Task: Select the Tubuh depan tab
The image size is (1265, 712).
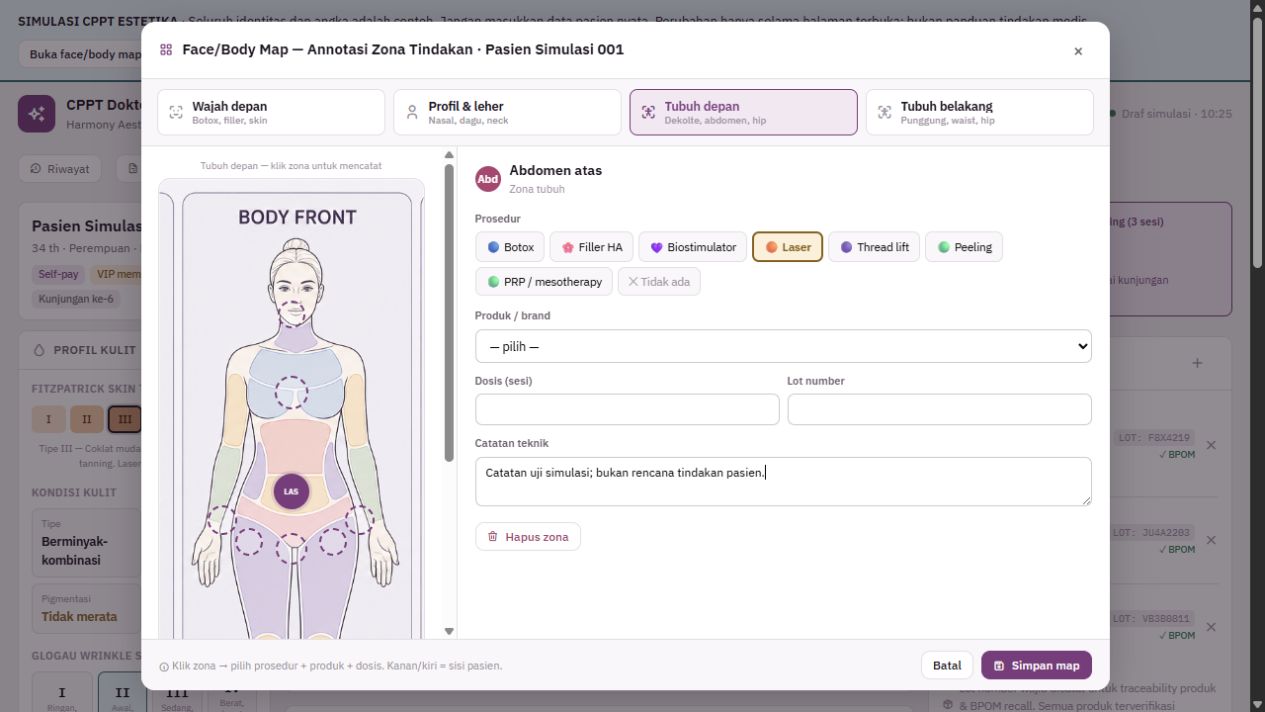Action: pos(743,112)
